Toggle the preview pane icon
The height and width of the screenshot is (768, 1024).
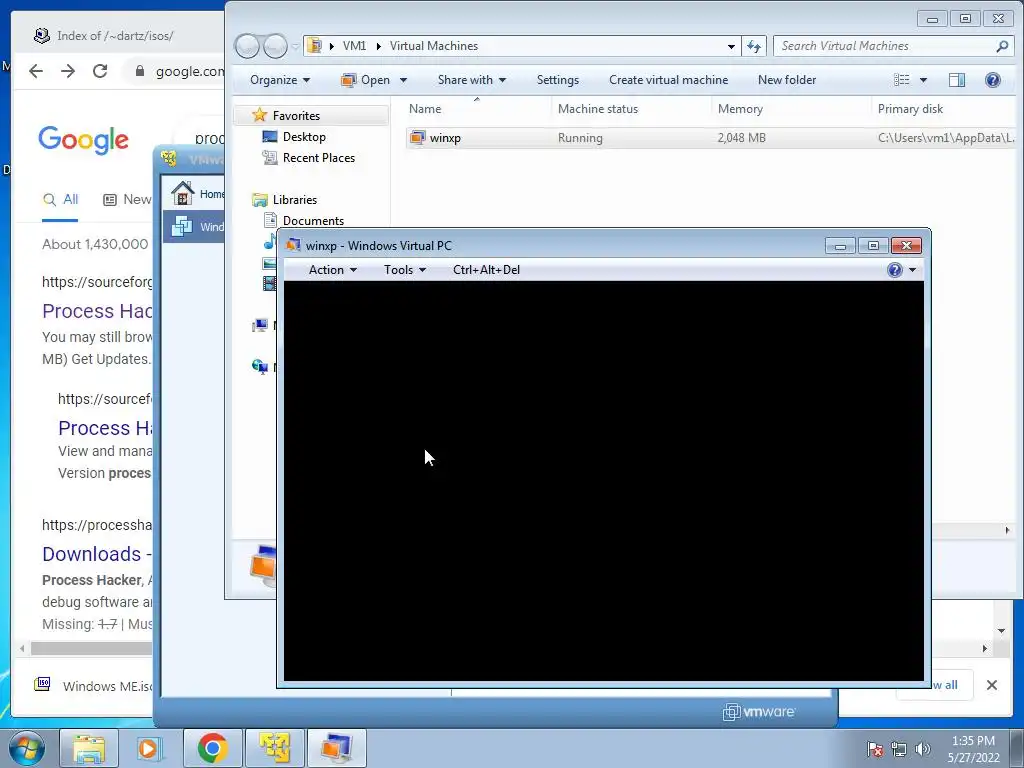coord(957,80)
